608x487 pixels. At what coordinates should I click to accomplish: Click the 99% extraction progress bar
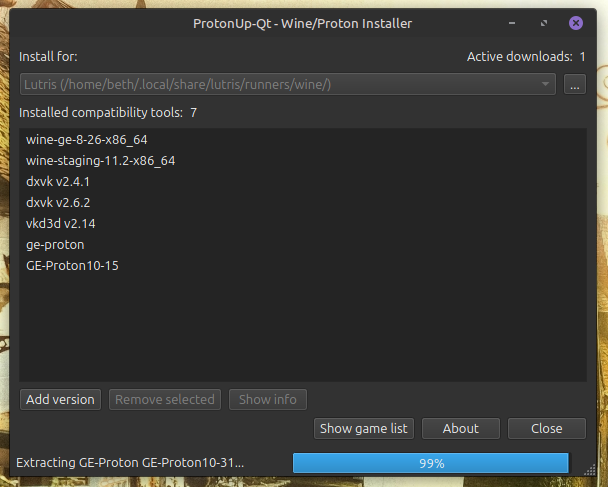(431, 463)
